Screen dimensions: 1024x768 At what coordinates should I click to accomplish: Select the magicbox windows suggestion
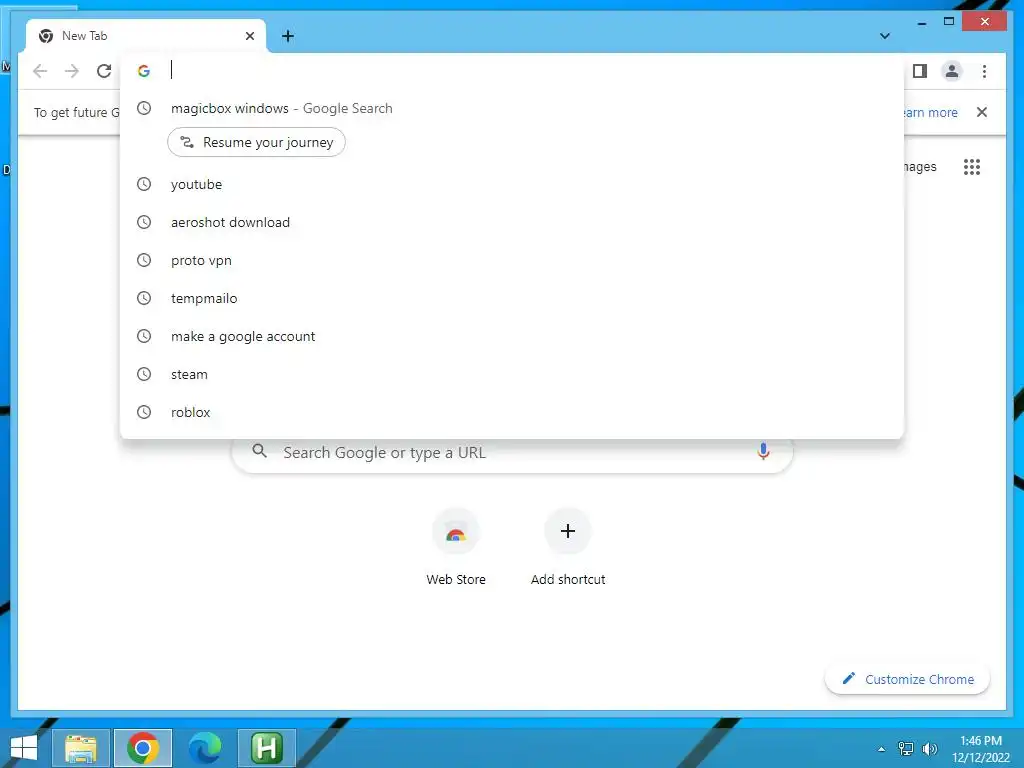tap(512, 108)
